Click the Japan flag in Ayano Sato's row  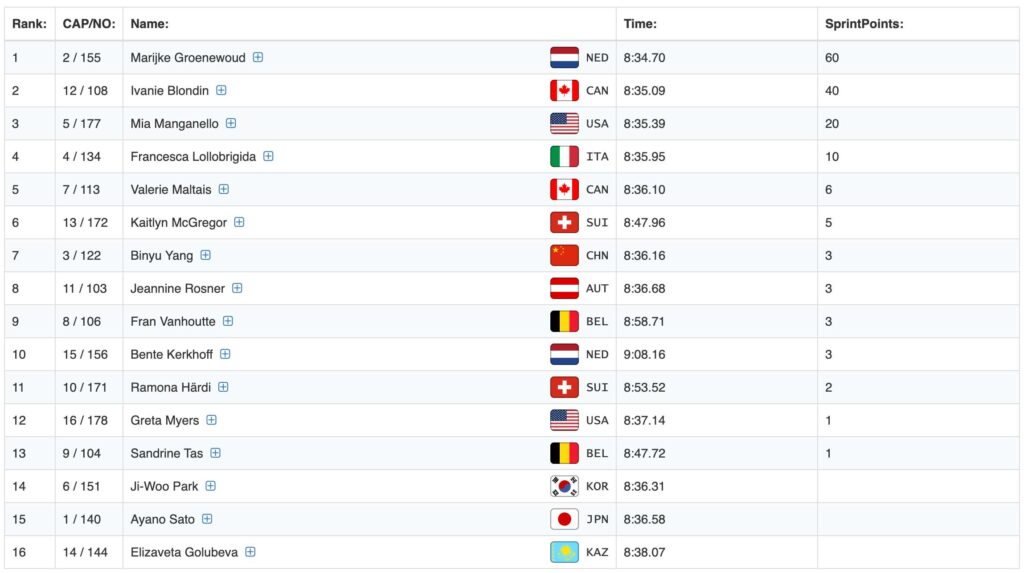(564, 519)
